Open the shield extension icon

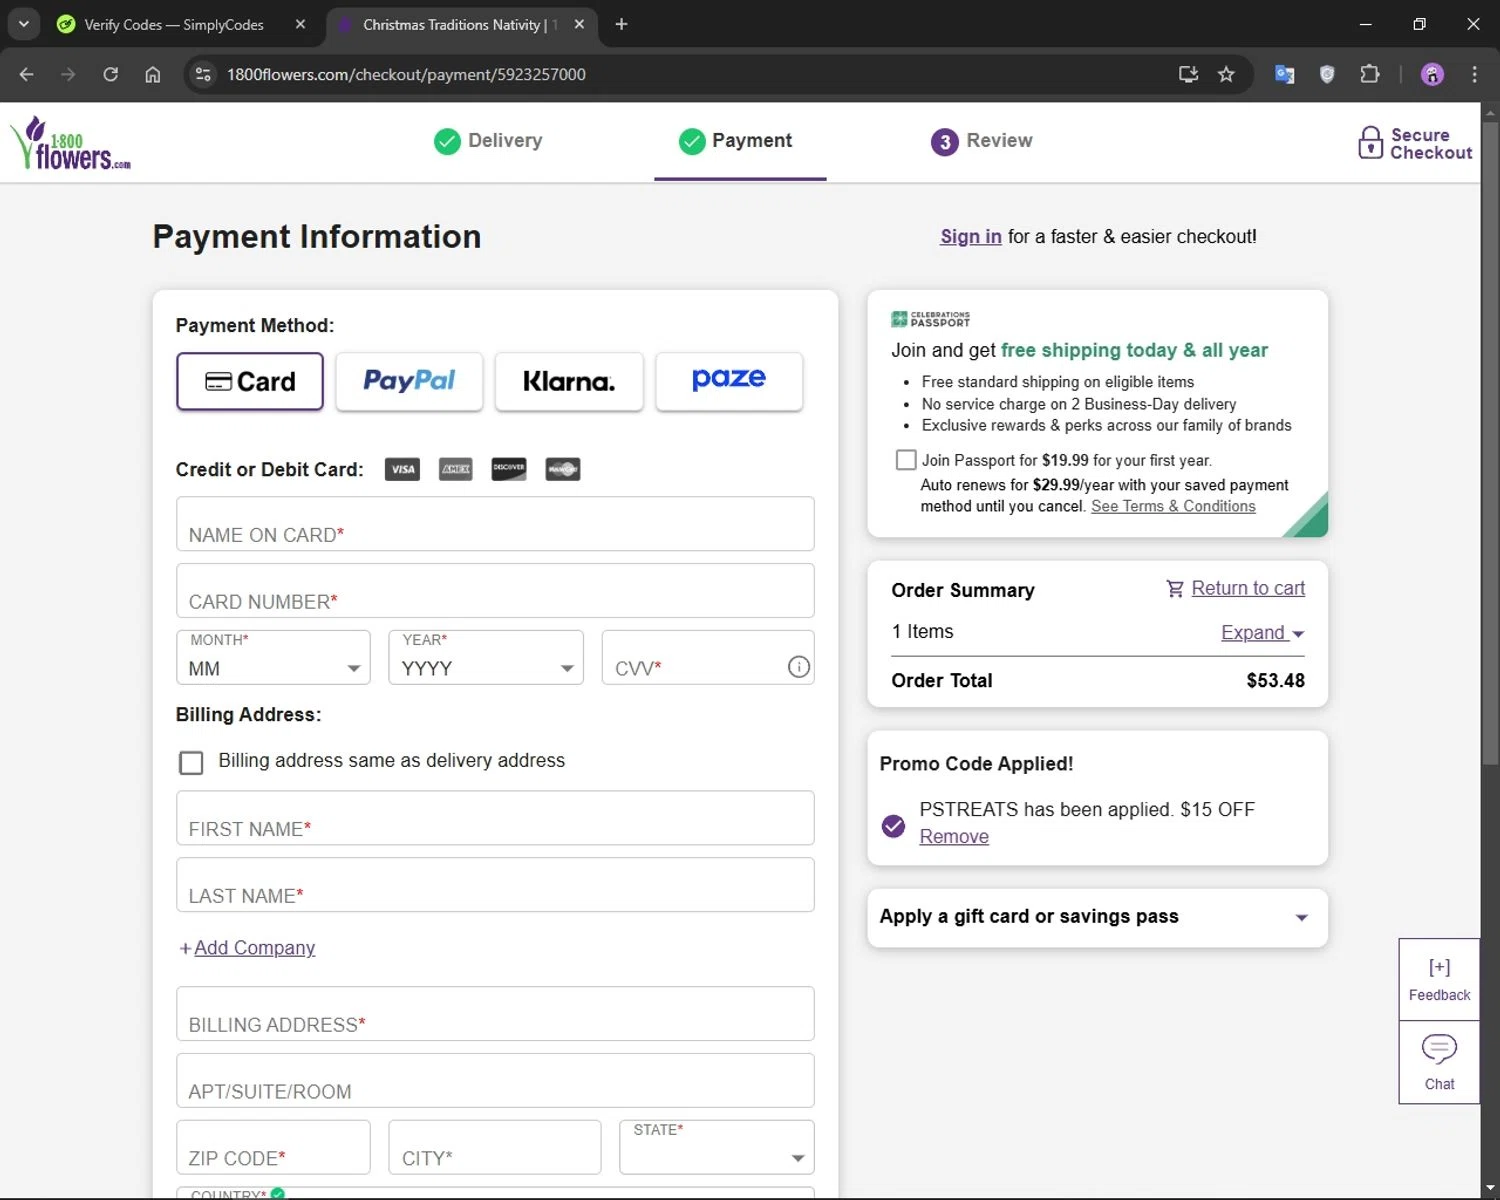[1327, 74]
